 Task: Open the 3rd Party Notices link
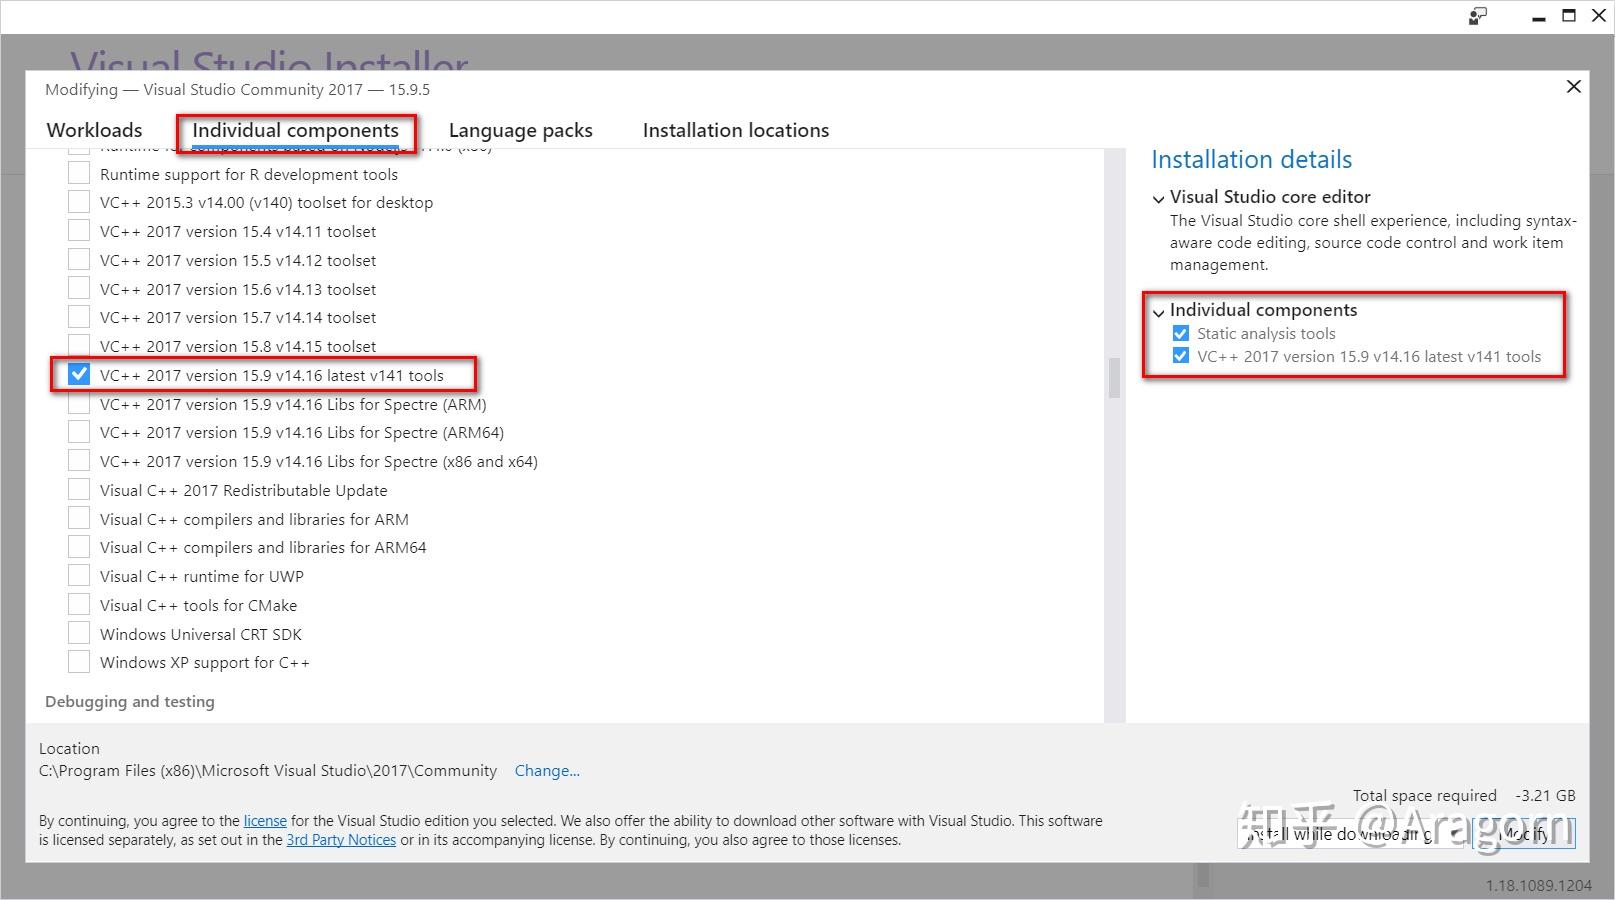tap(341, 840)
